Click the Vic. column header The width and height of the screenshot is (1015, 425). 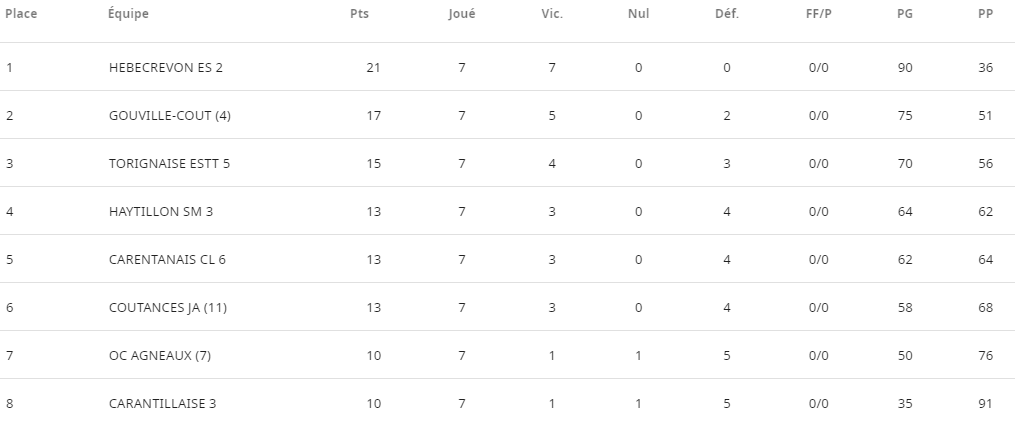click(552, 14)
